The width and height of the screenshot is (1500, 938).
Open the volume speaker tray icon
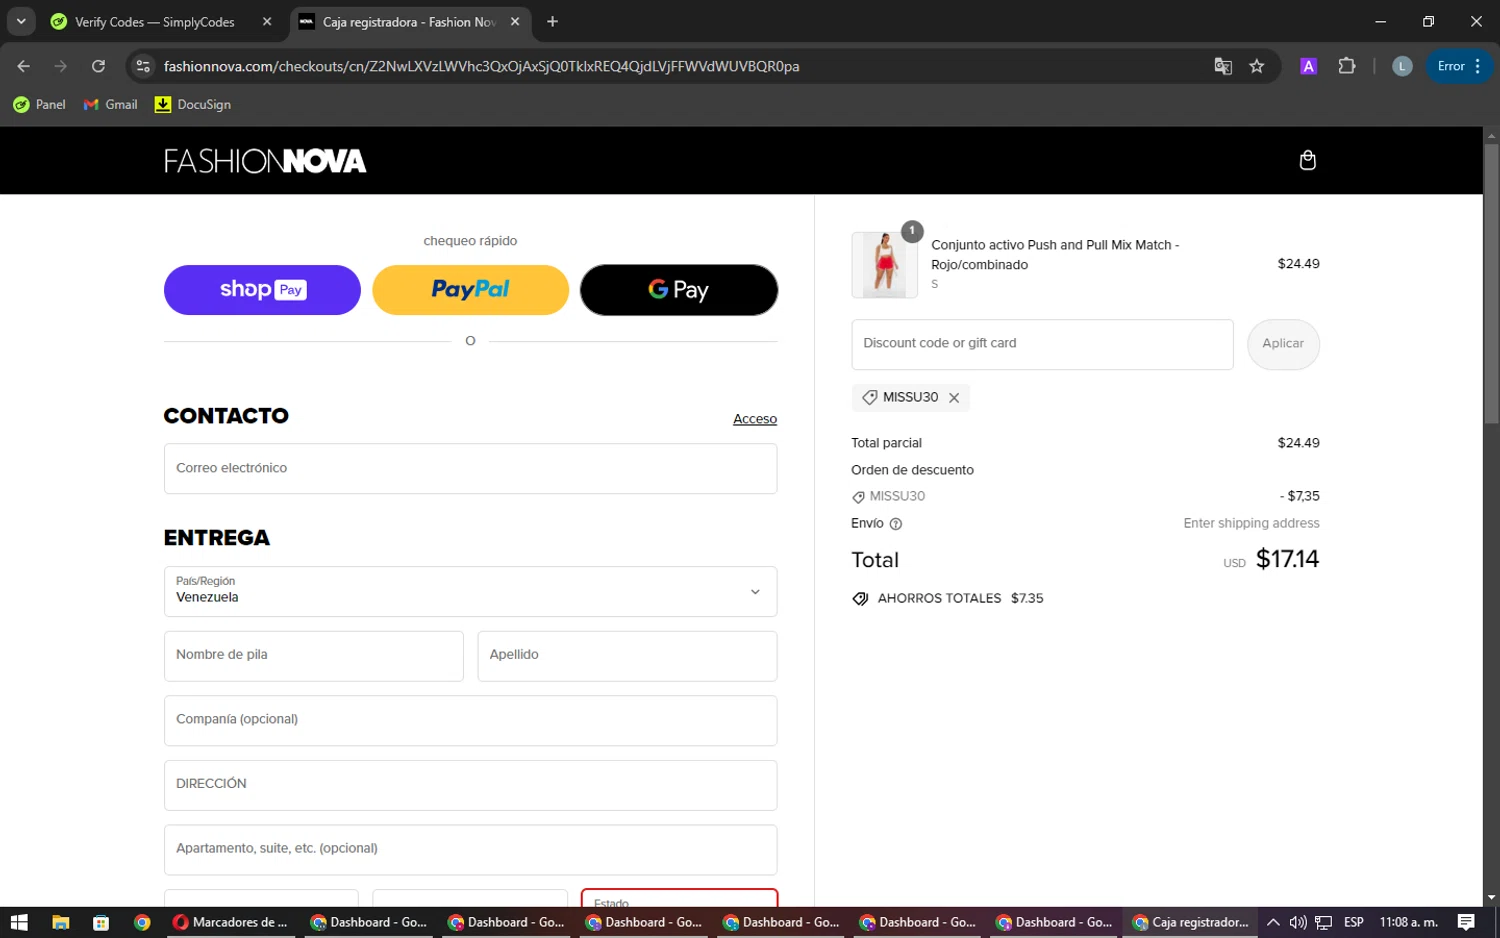pos(1298,922)
